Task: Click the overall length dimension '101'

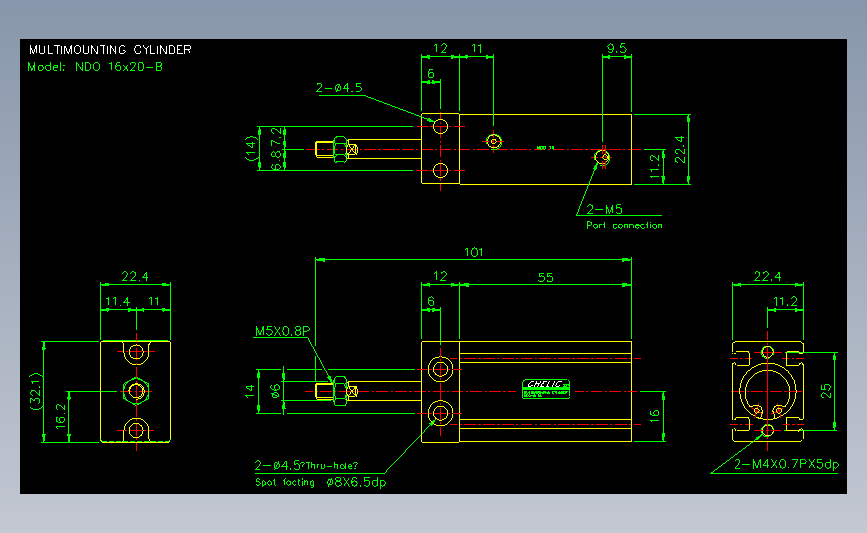Action: coord(474,252)
